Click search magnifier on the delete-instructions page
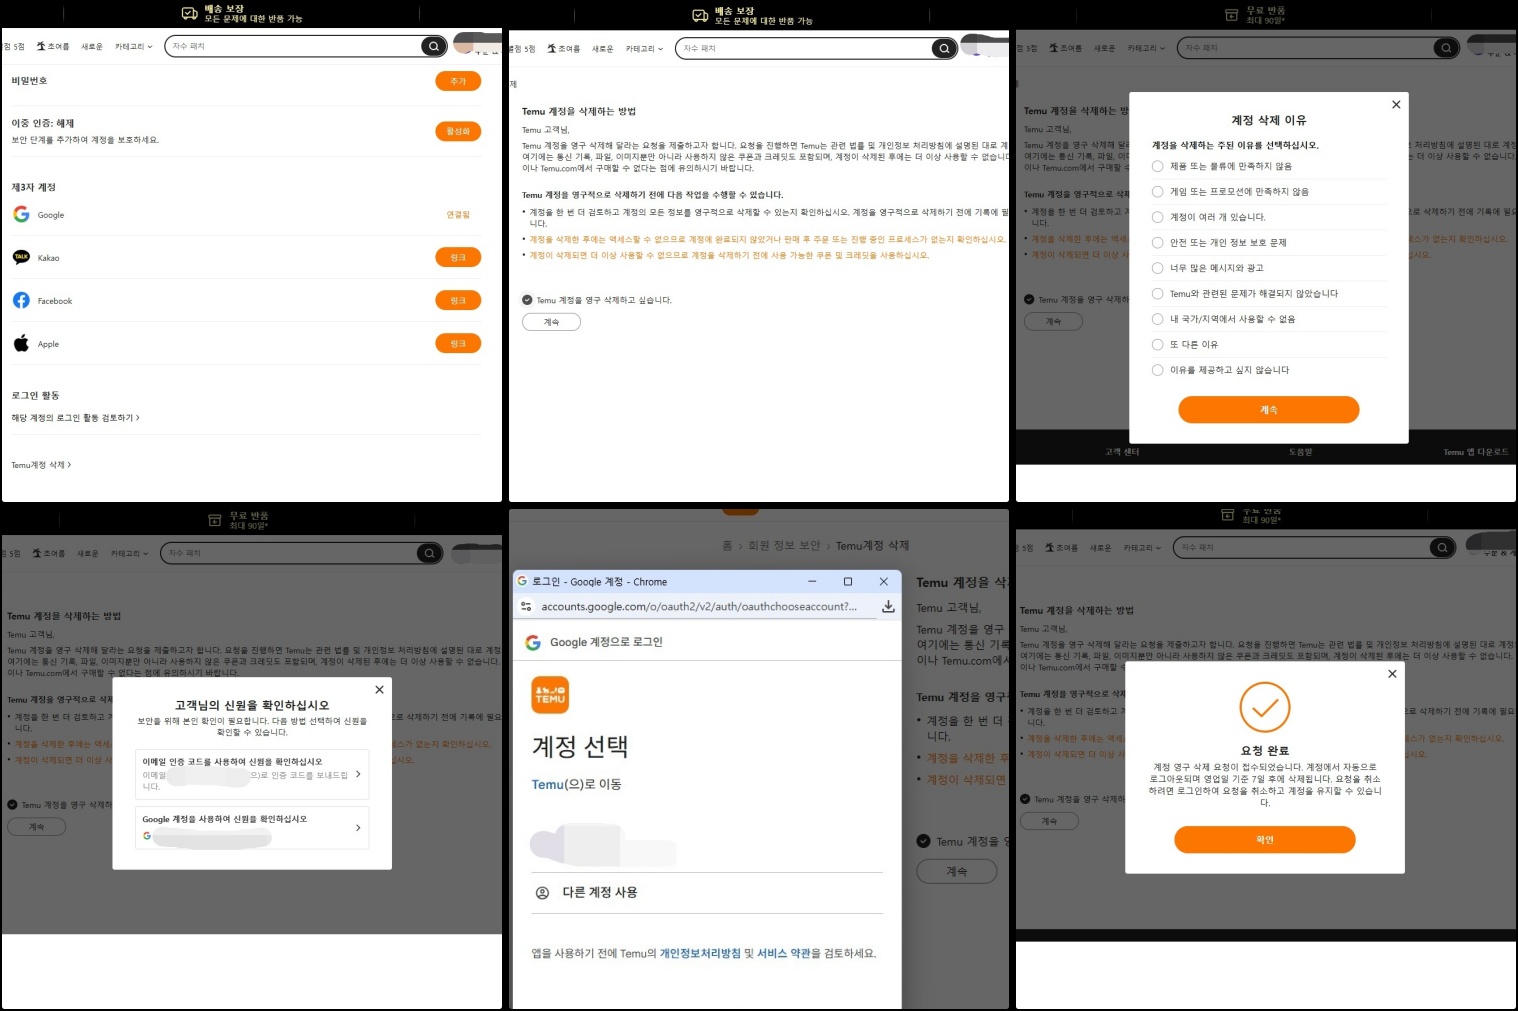 [x=944, y=48]
